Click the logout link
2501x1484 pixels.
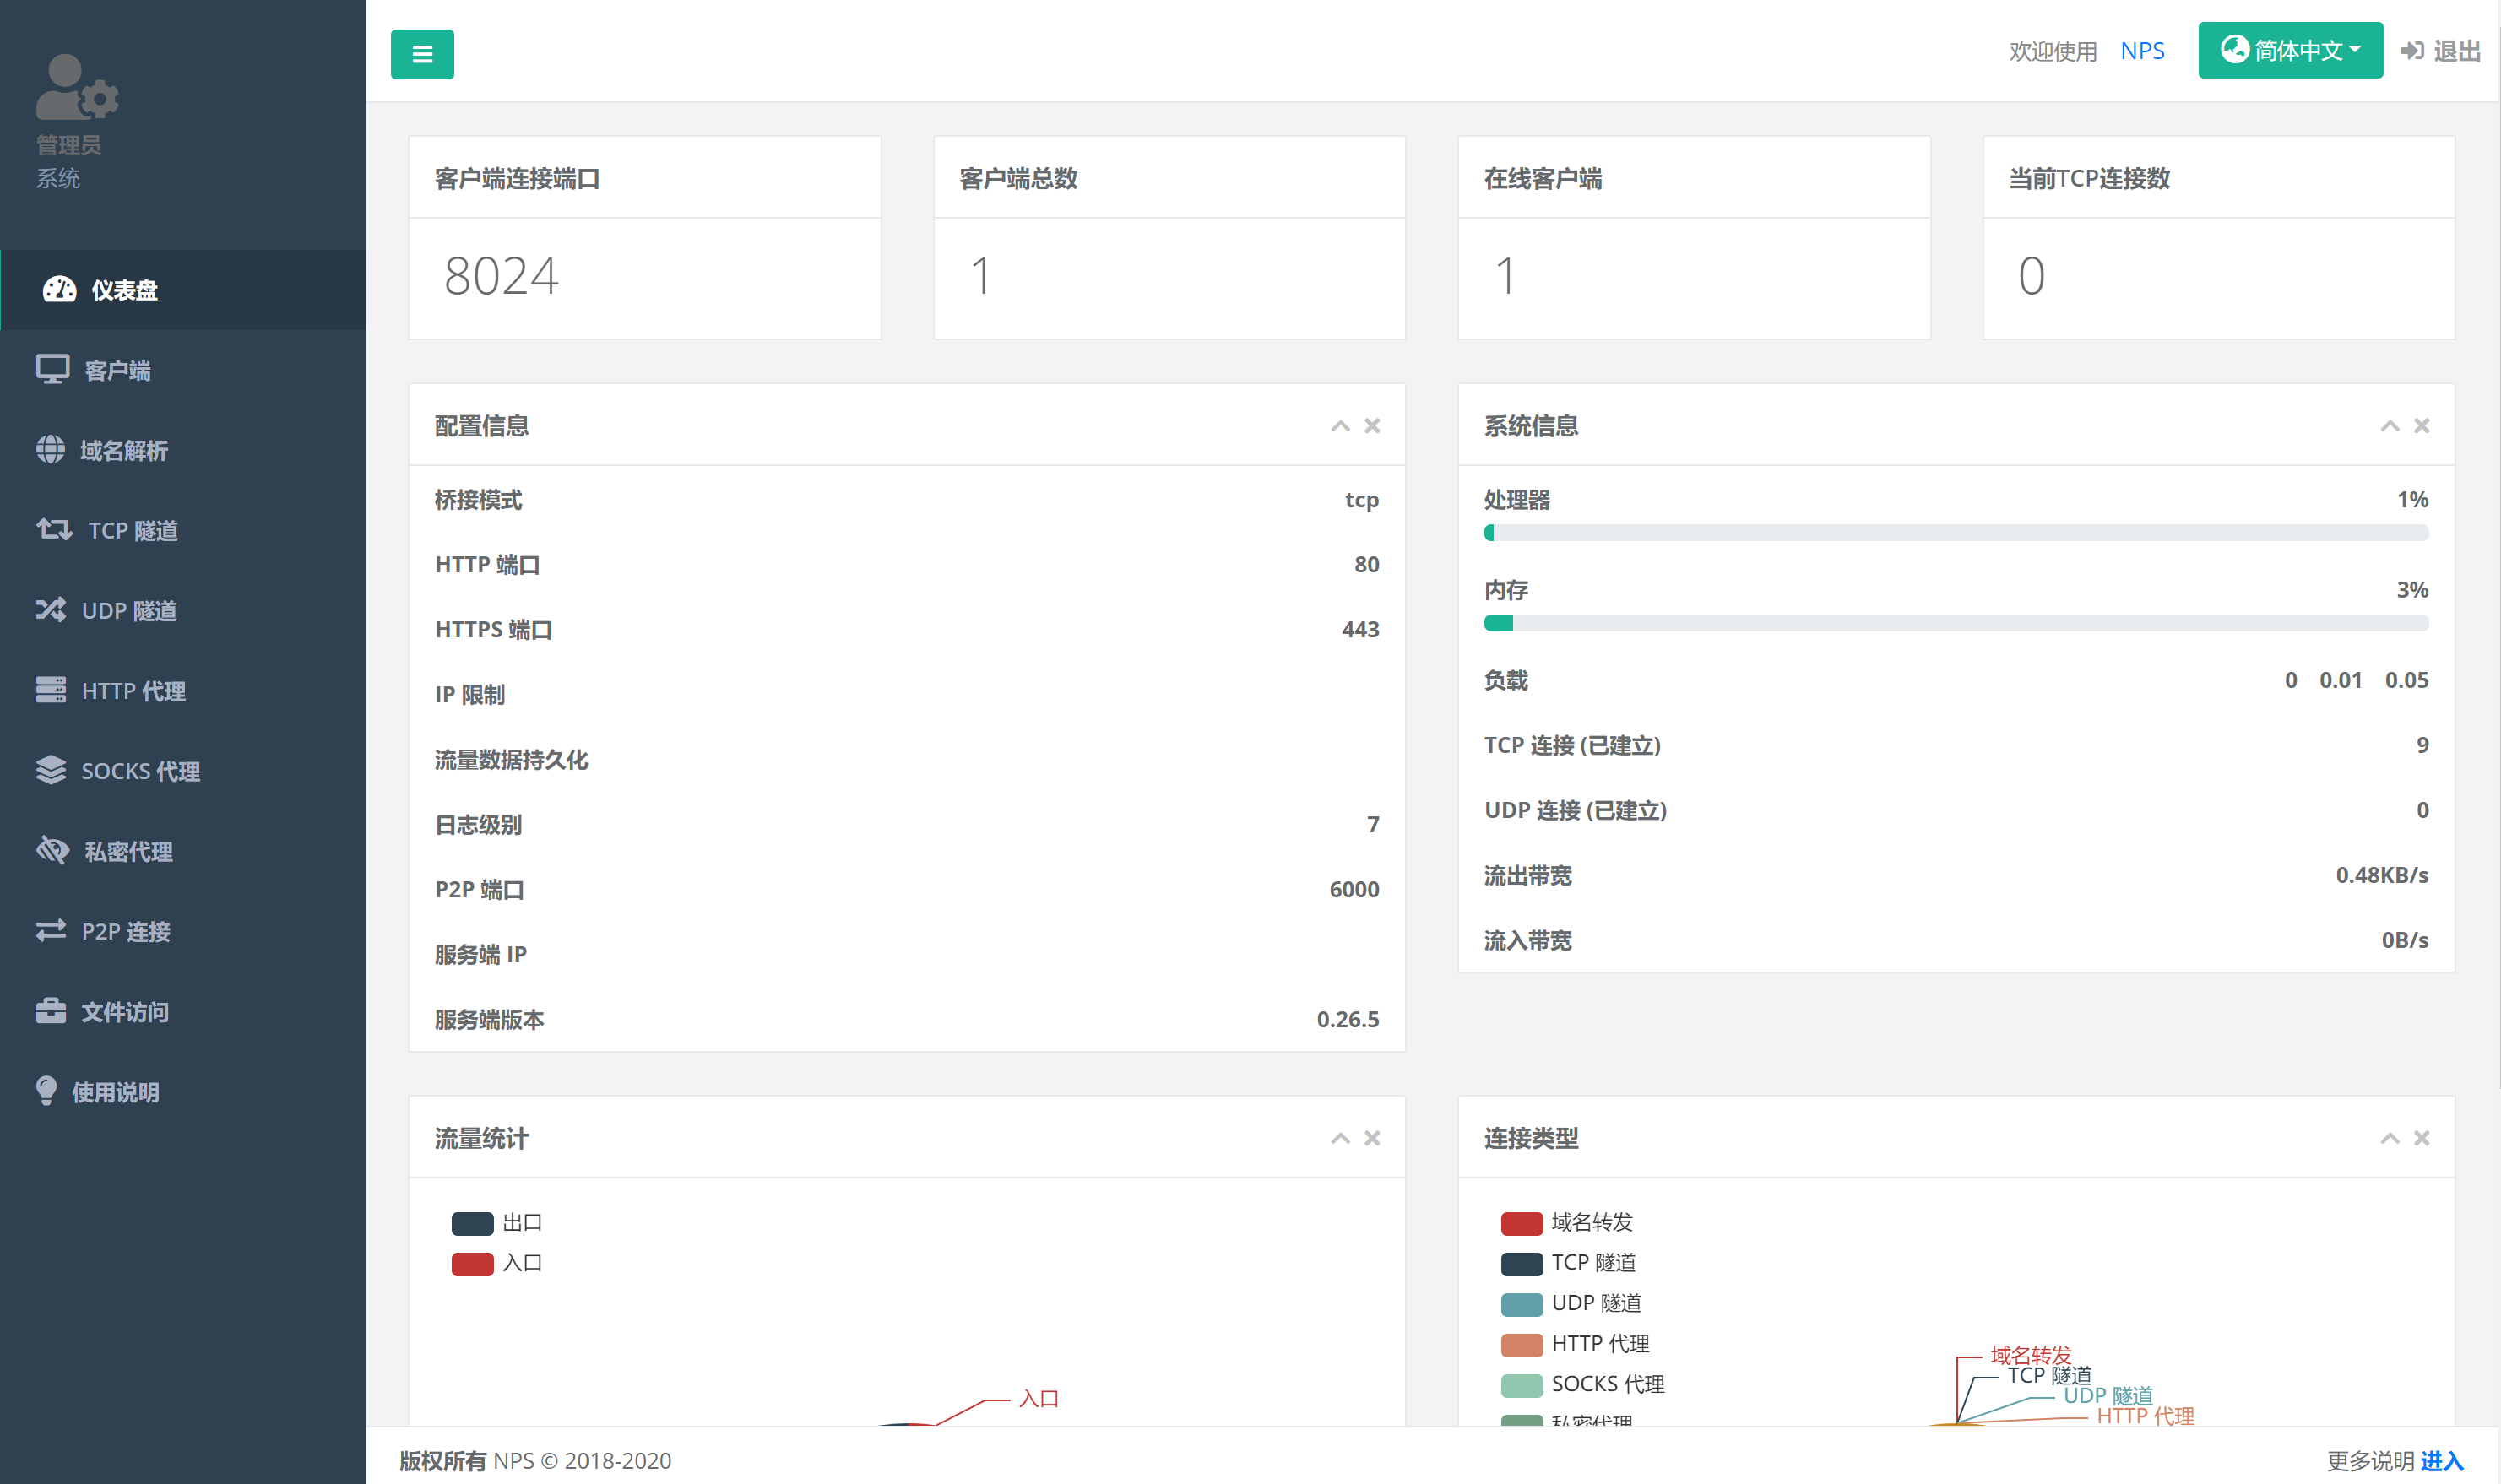[2440, 51]
